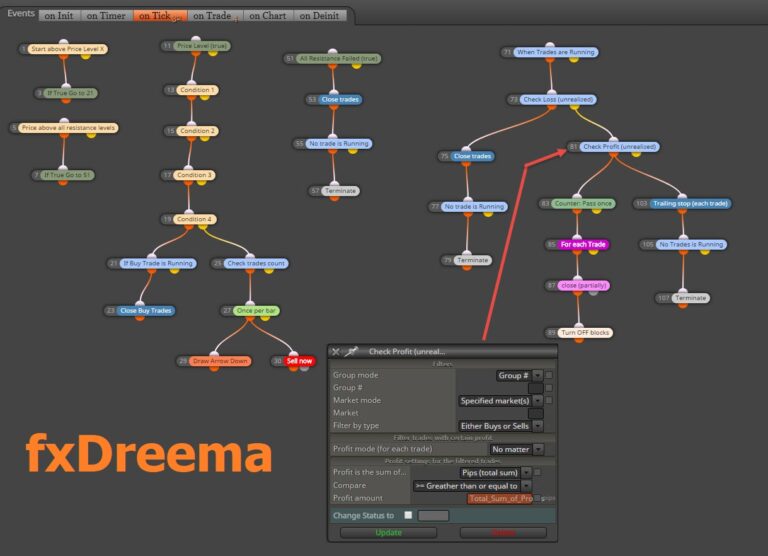768x556 pixels.
Task: Select the magenta For each Trade block
Action: pos(583,244)
